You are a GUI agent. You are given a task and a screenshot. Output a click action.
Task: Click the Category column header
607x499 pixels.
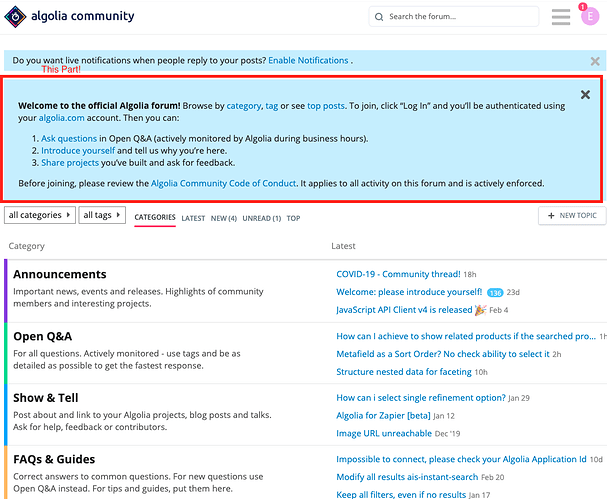[27, 246]
